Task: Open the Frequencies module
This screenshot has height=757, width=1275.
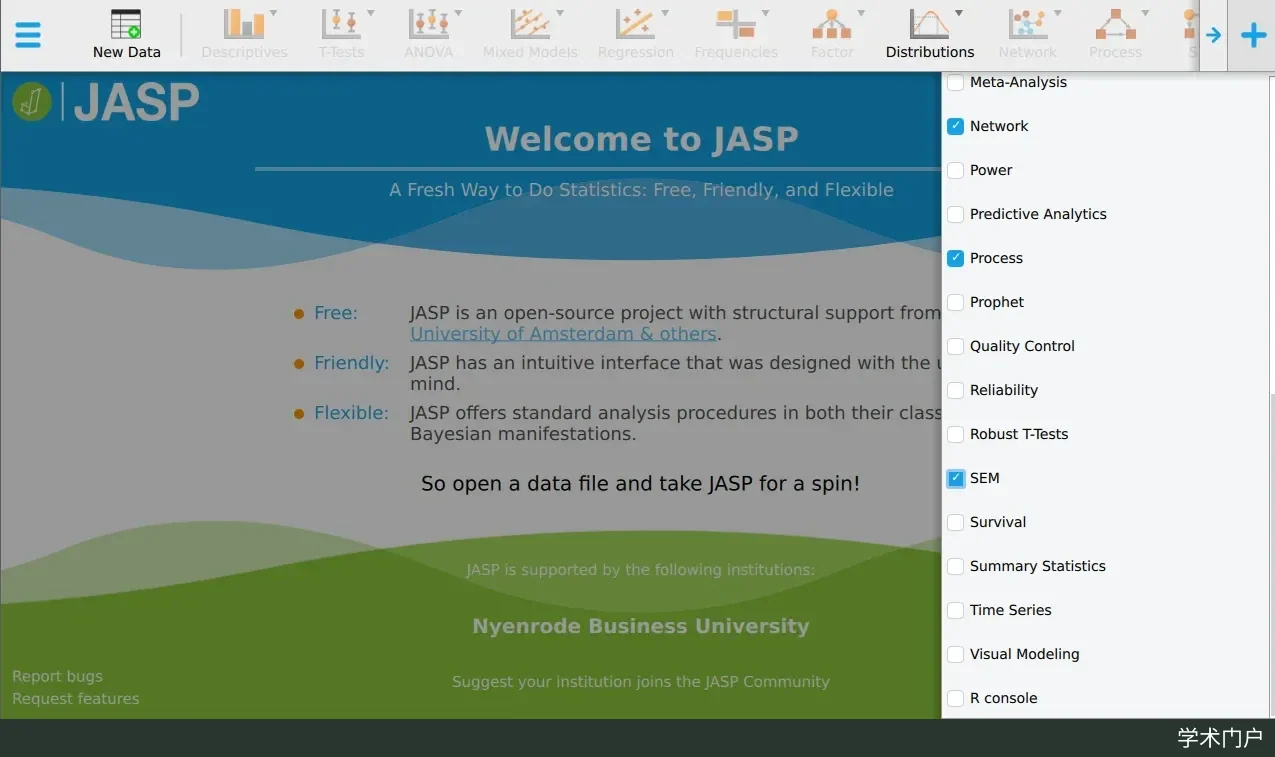Action: coord(735,35)
